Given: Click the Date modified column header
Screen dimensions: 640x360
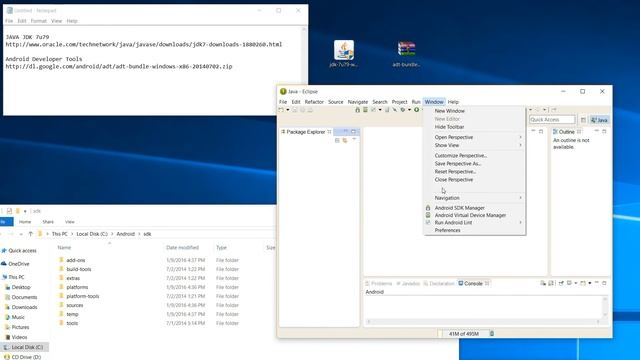Looking at the screenshot, I should click(x=182, y=247).
